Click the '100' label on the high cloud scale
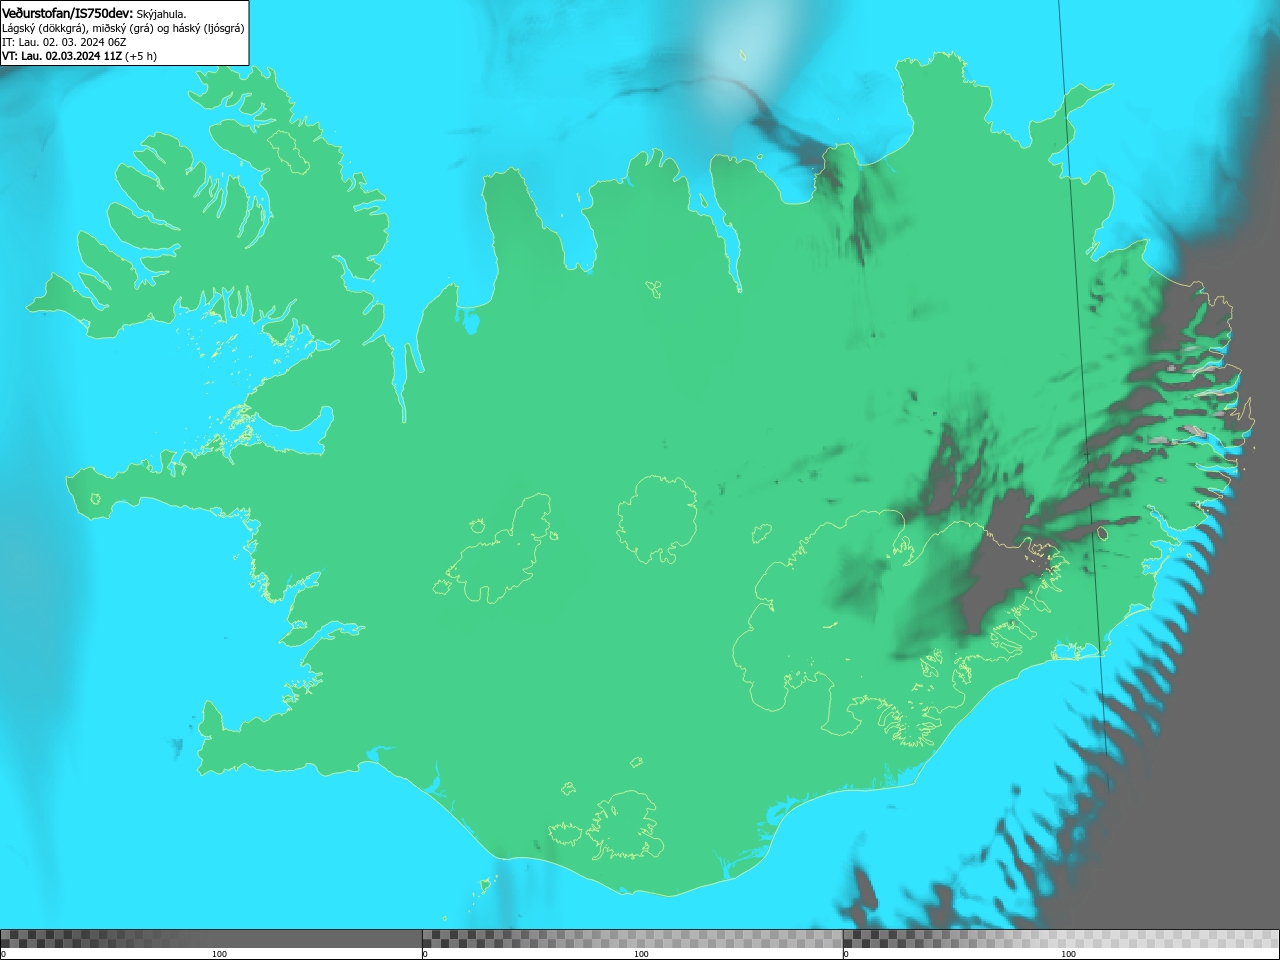This screenshot has height=960, width=1280. pos(1068,954)
